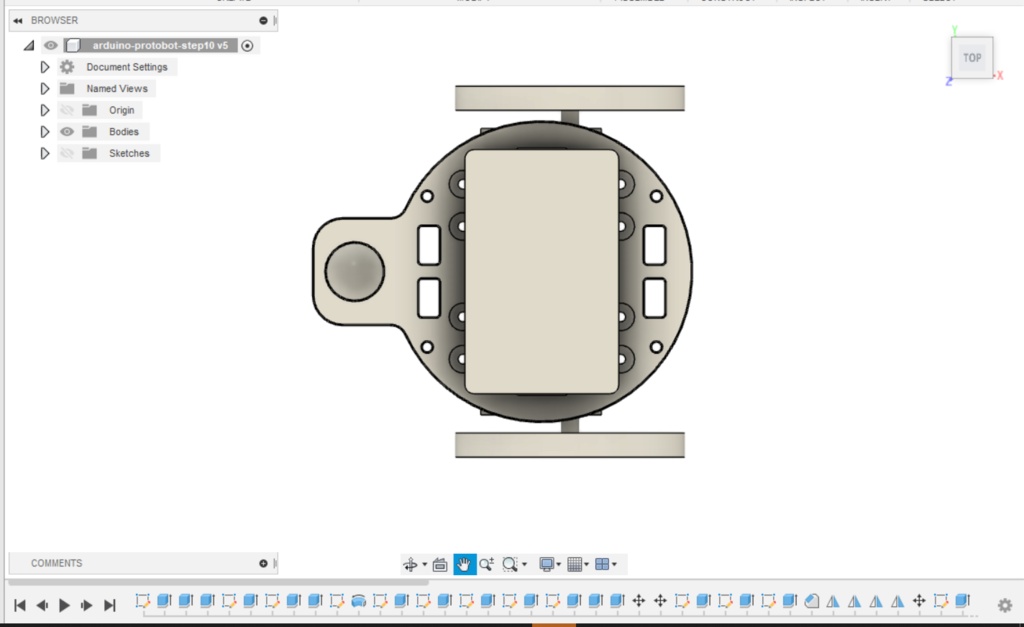The height and width of the screenshot is (627, 1024).
Task: Expand the Origin node
Action: 44,110
